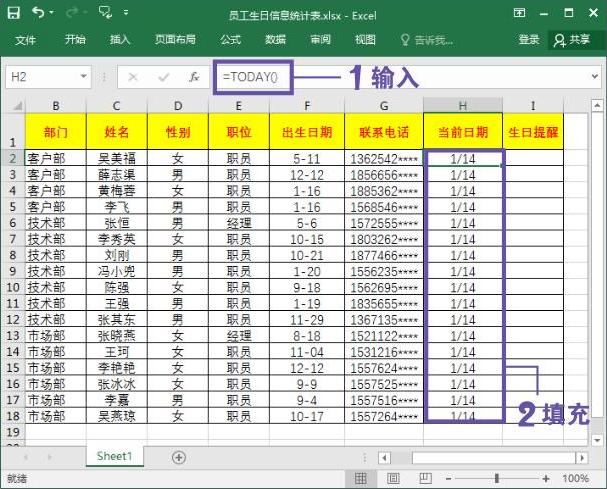Viewport: 607px width, 489px height.
Task: Click the horizontal scrollbar right arrow
Action: [x=582, y=458]
